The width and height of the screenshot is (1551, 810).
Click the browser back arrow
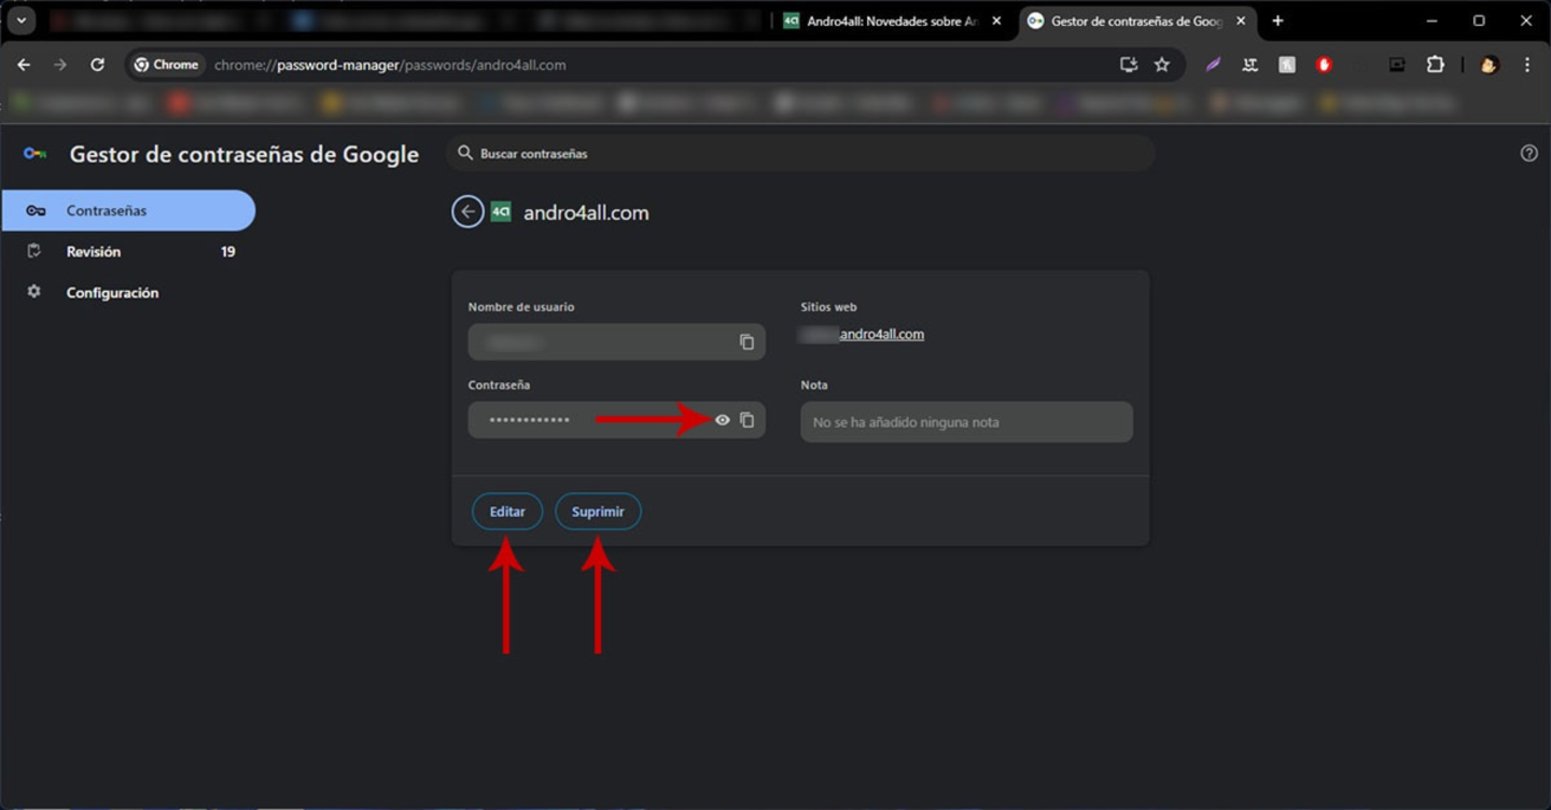click(x=24, y=65)
